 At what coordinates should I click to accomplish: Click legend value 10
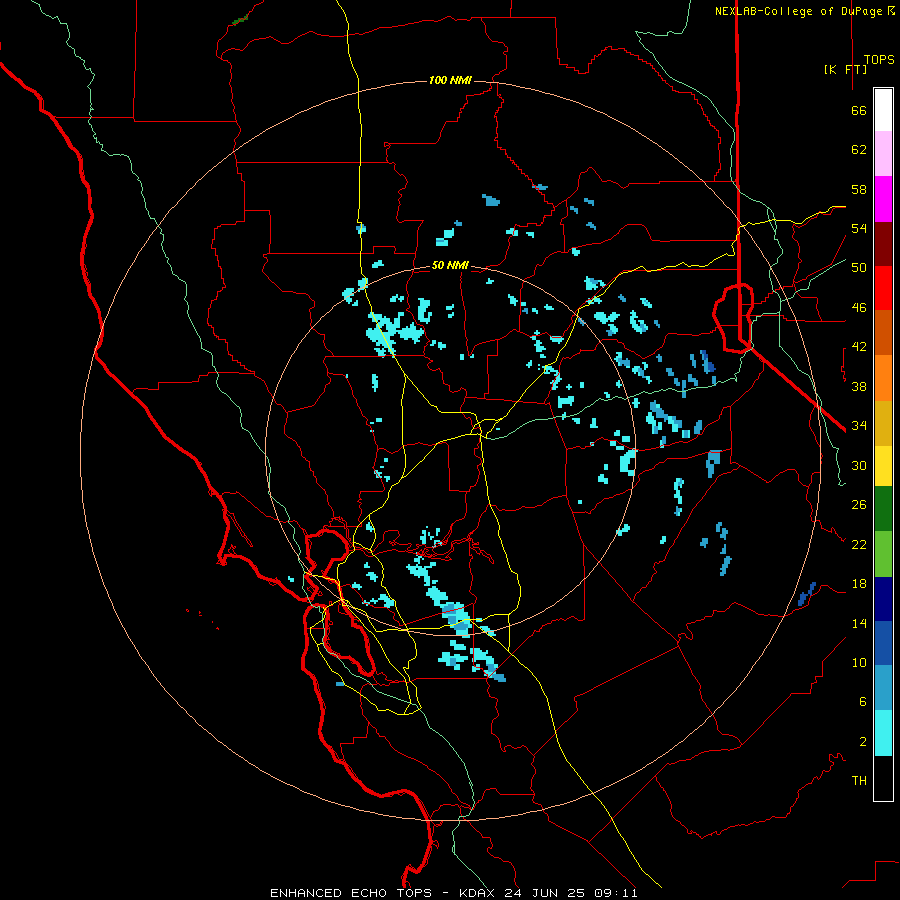coord(859,663)
